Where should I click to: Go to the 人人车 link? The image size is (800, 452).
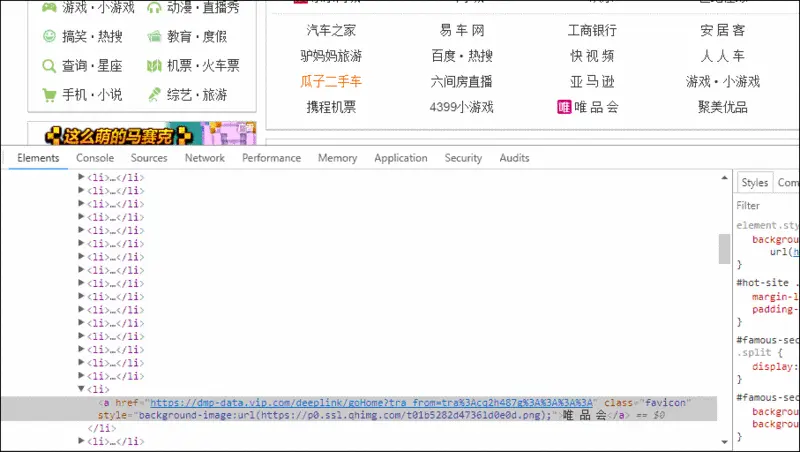[x=722, y=56]
